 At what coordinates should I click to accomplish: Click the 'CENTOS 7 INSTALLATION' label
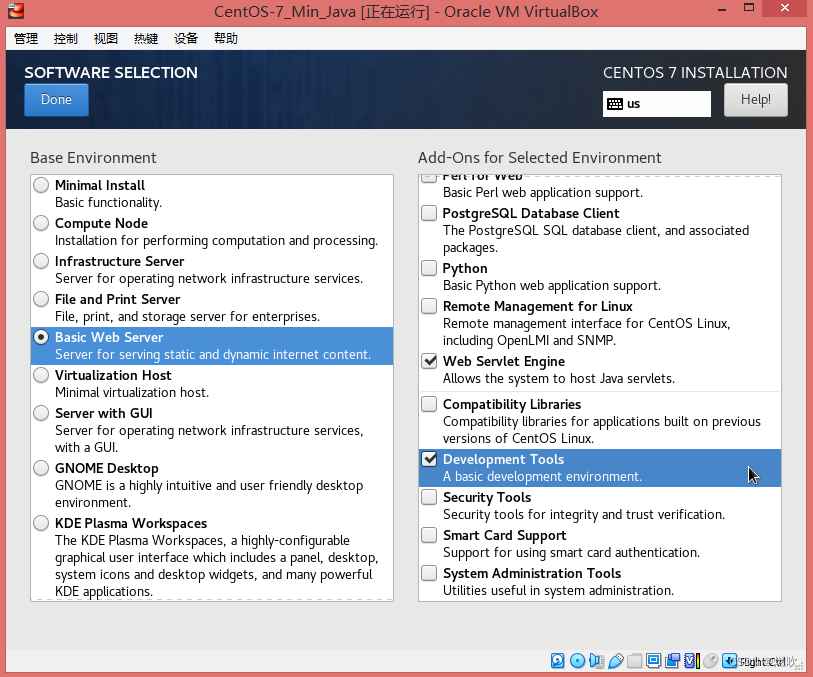(x=695, y=73)
